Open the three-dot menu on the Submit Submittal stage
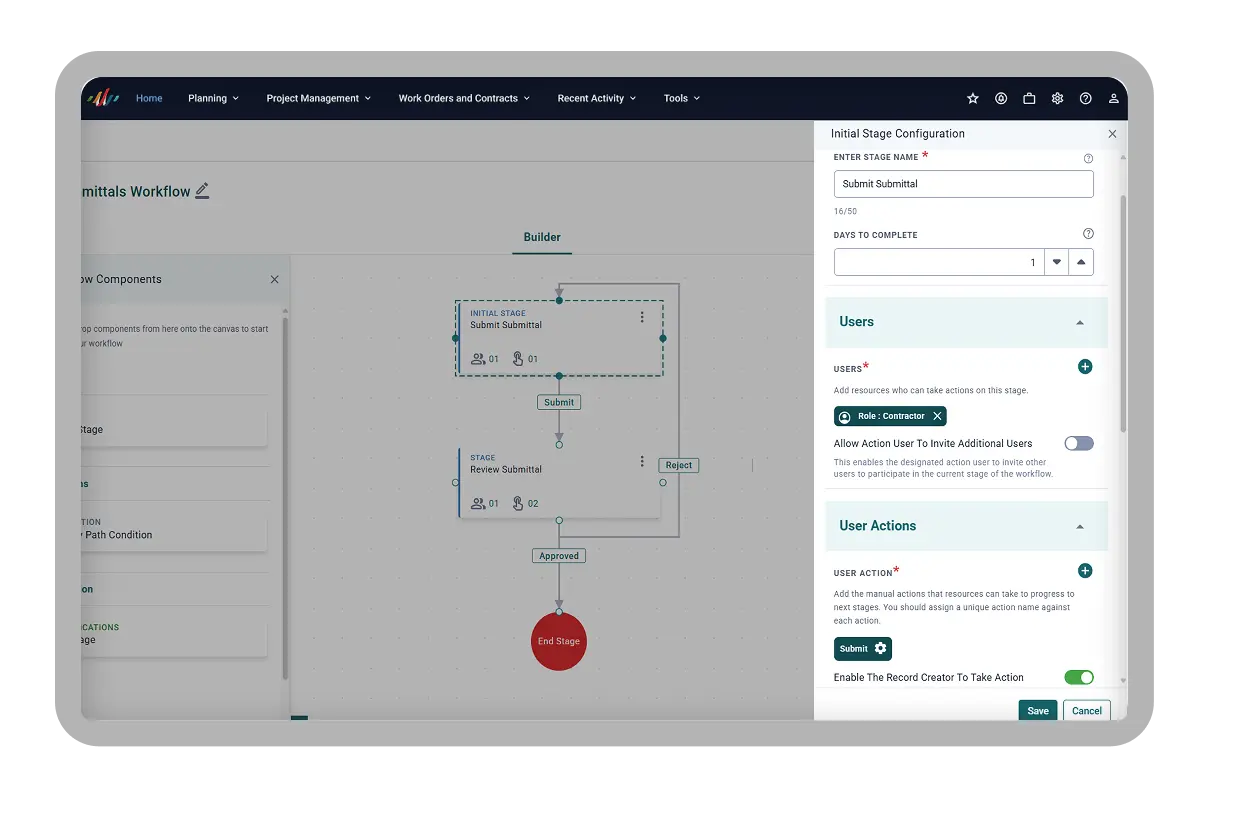The width and height of the screenshot is (1248, 840). pyautogui.click(x=642, y=317)
